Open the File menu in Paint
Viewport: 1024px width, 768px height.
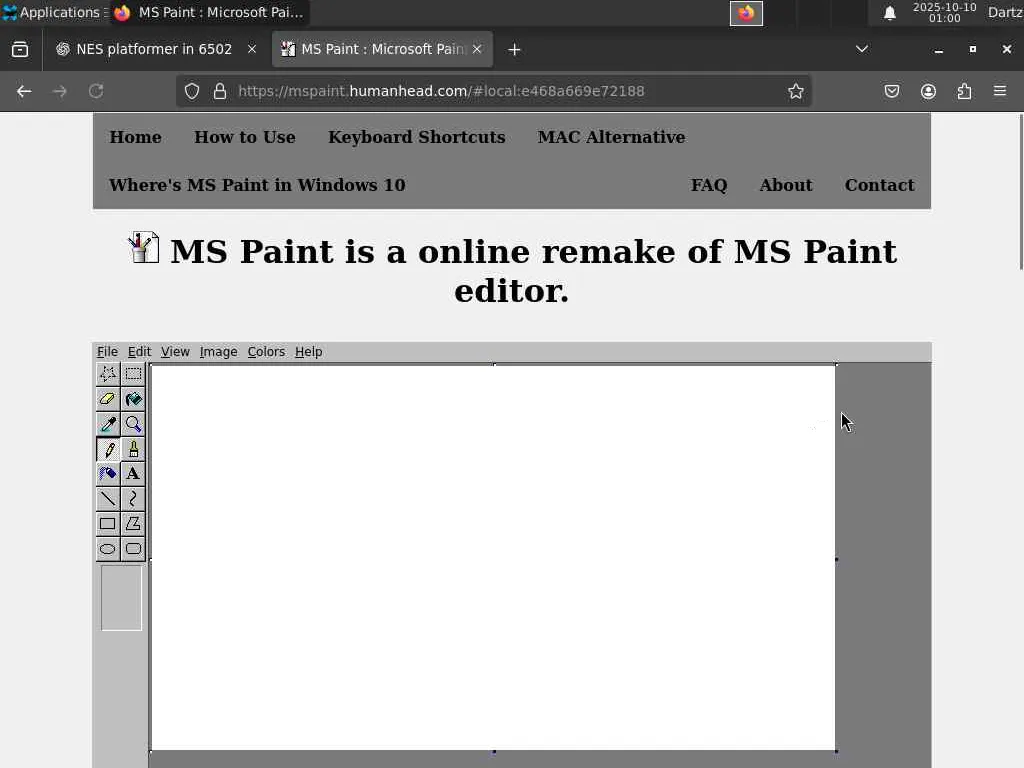tap(107, 352)
